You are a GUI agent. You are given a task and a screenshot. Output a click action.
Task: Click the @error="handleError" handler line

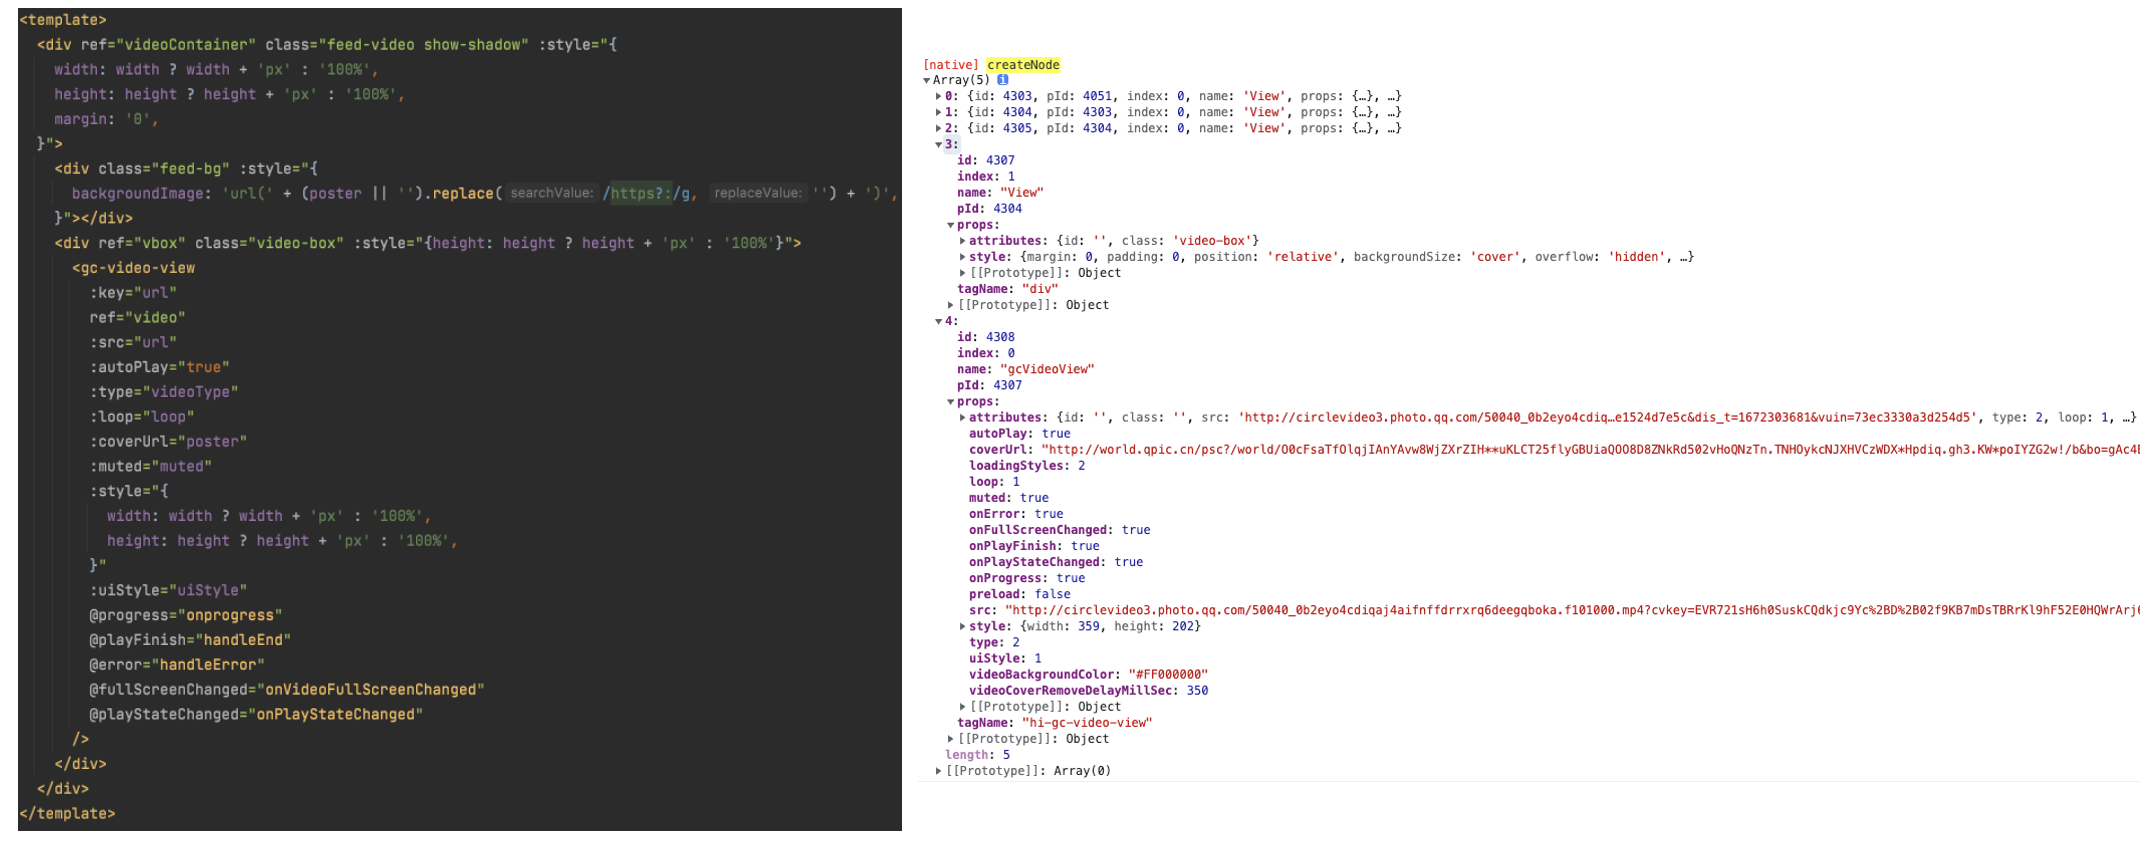177,665
